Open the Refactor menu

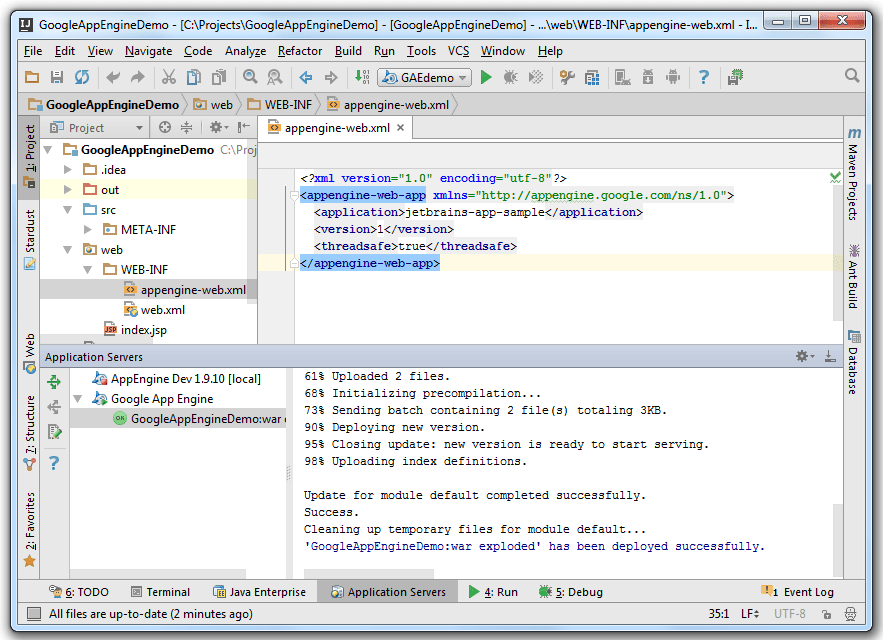(300, 51)
